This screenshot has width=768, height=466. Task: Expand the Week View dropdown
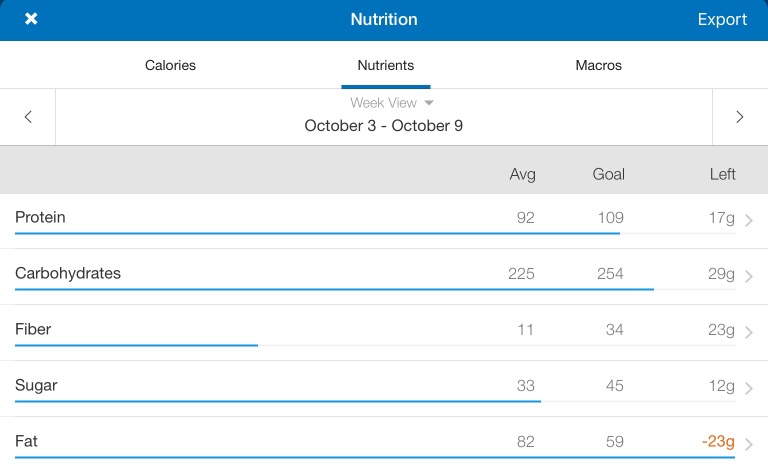(x=391, y=103)
